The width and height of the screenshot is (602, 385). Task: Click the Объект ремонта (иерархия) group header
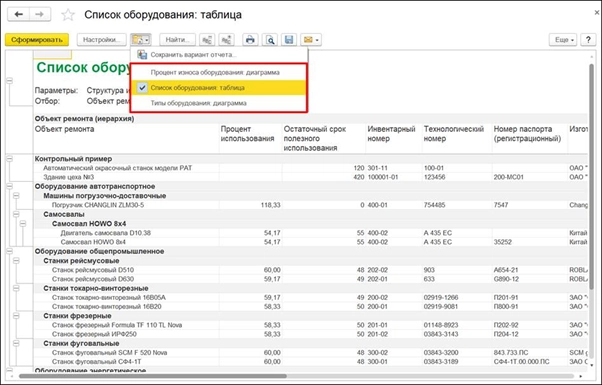84,119
